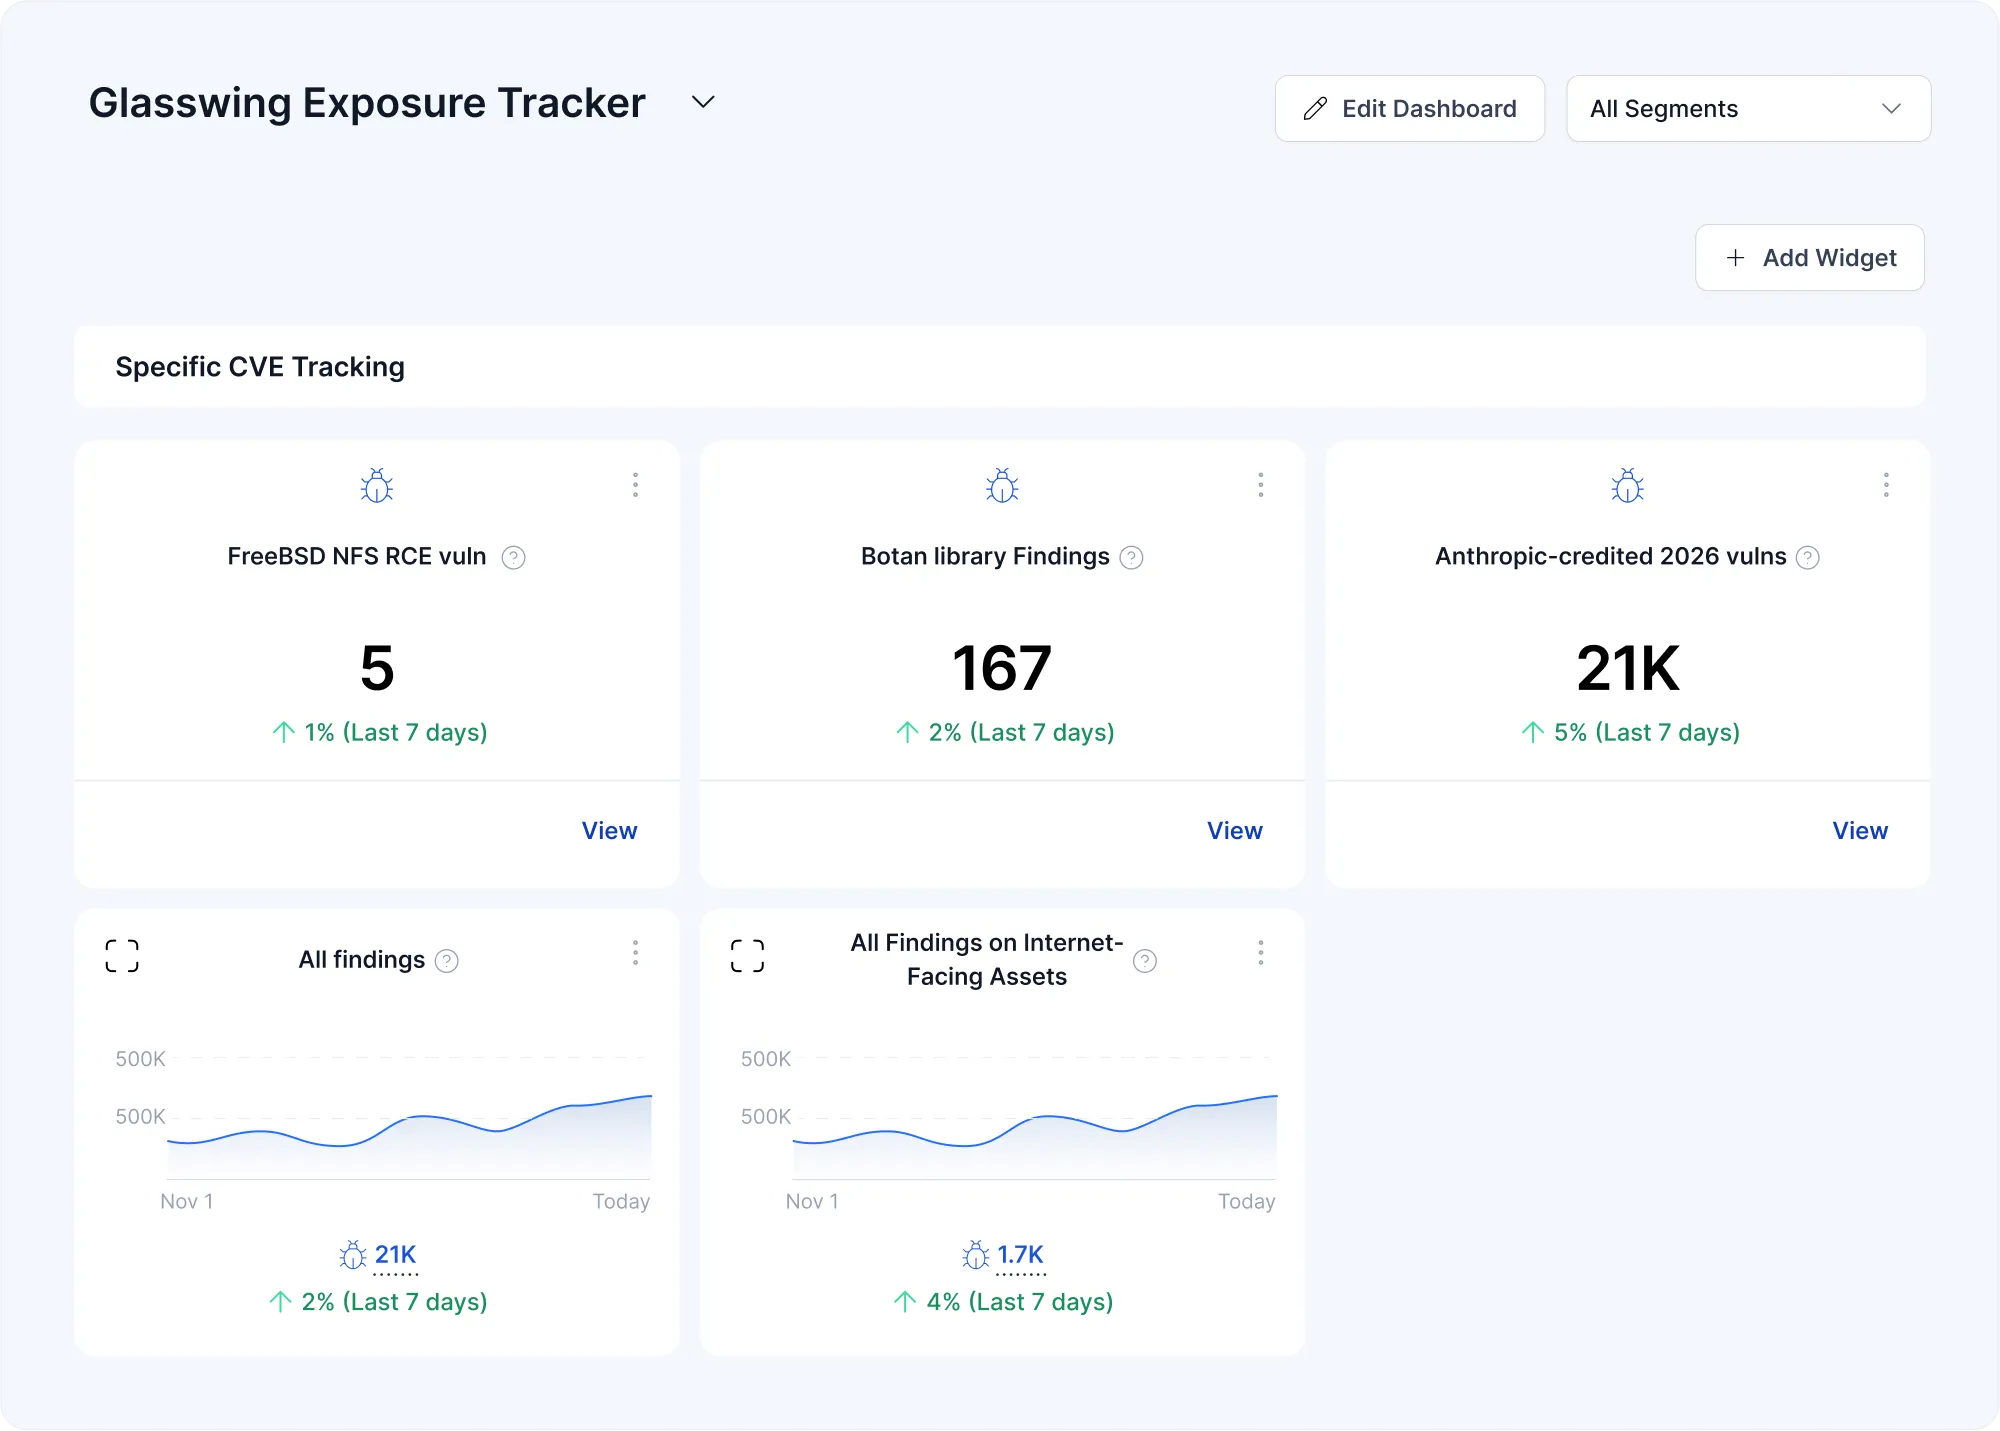This screenshot has height=1431, width=2000.
Task: Click View link on Botan library Findings card
Action: 1234,831
